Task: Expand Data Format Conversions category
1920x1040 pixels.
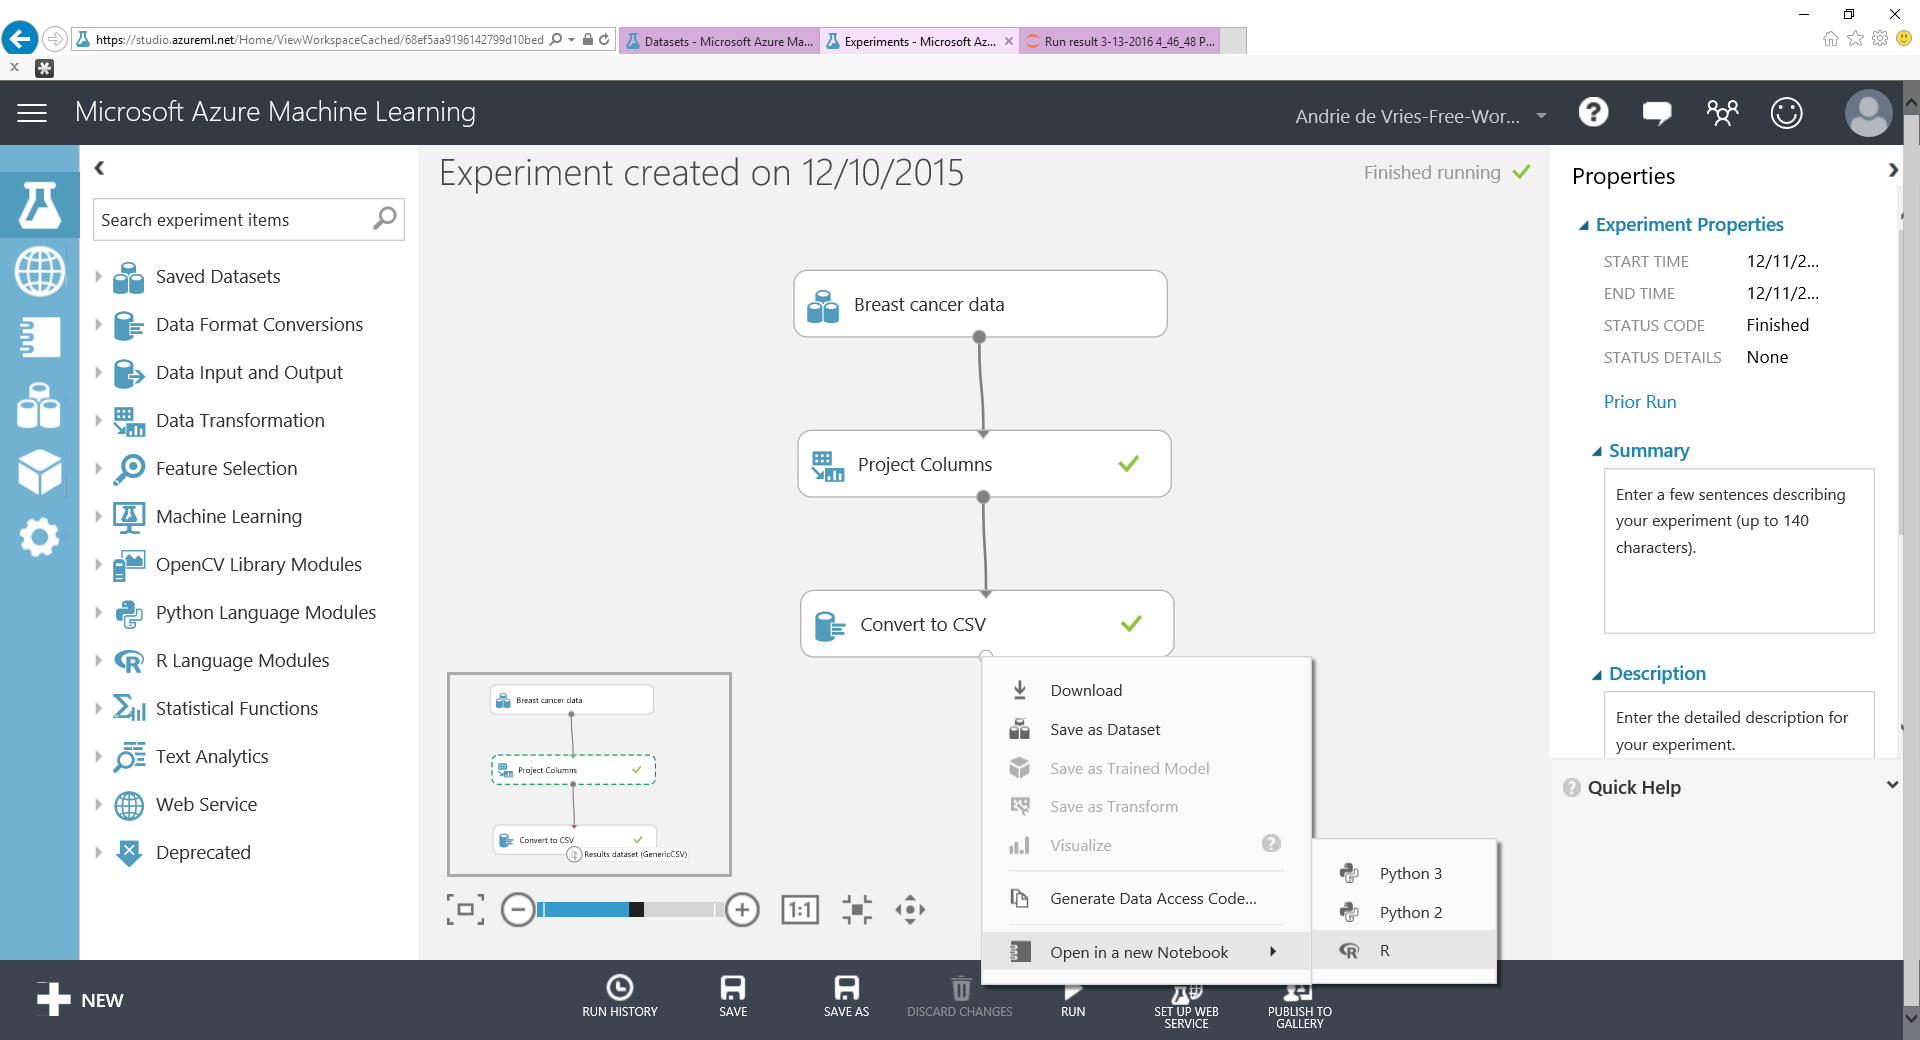Action: coord(98,324)
